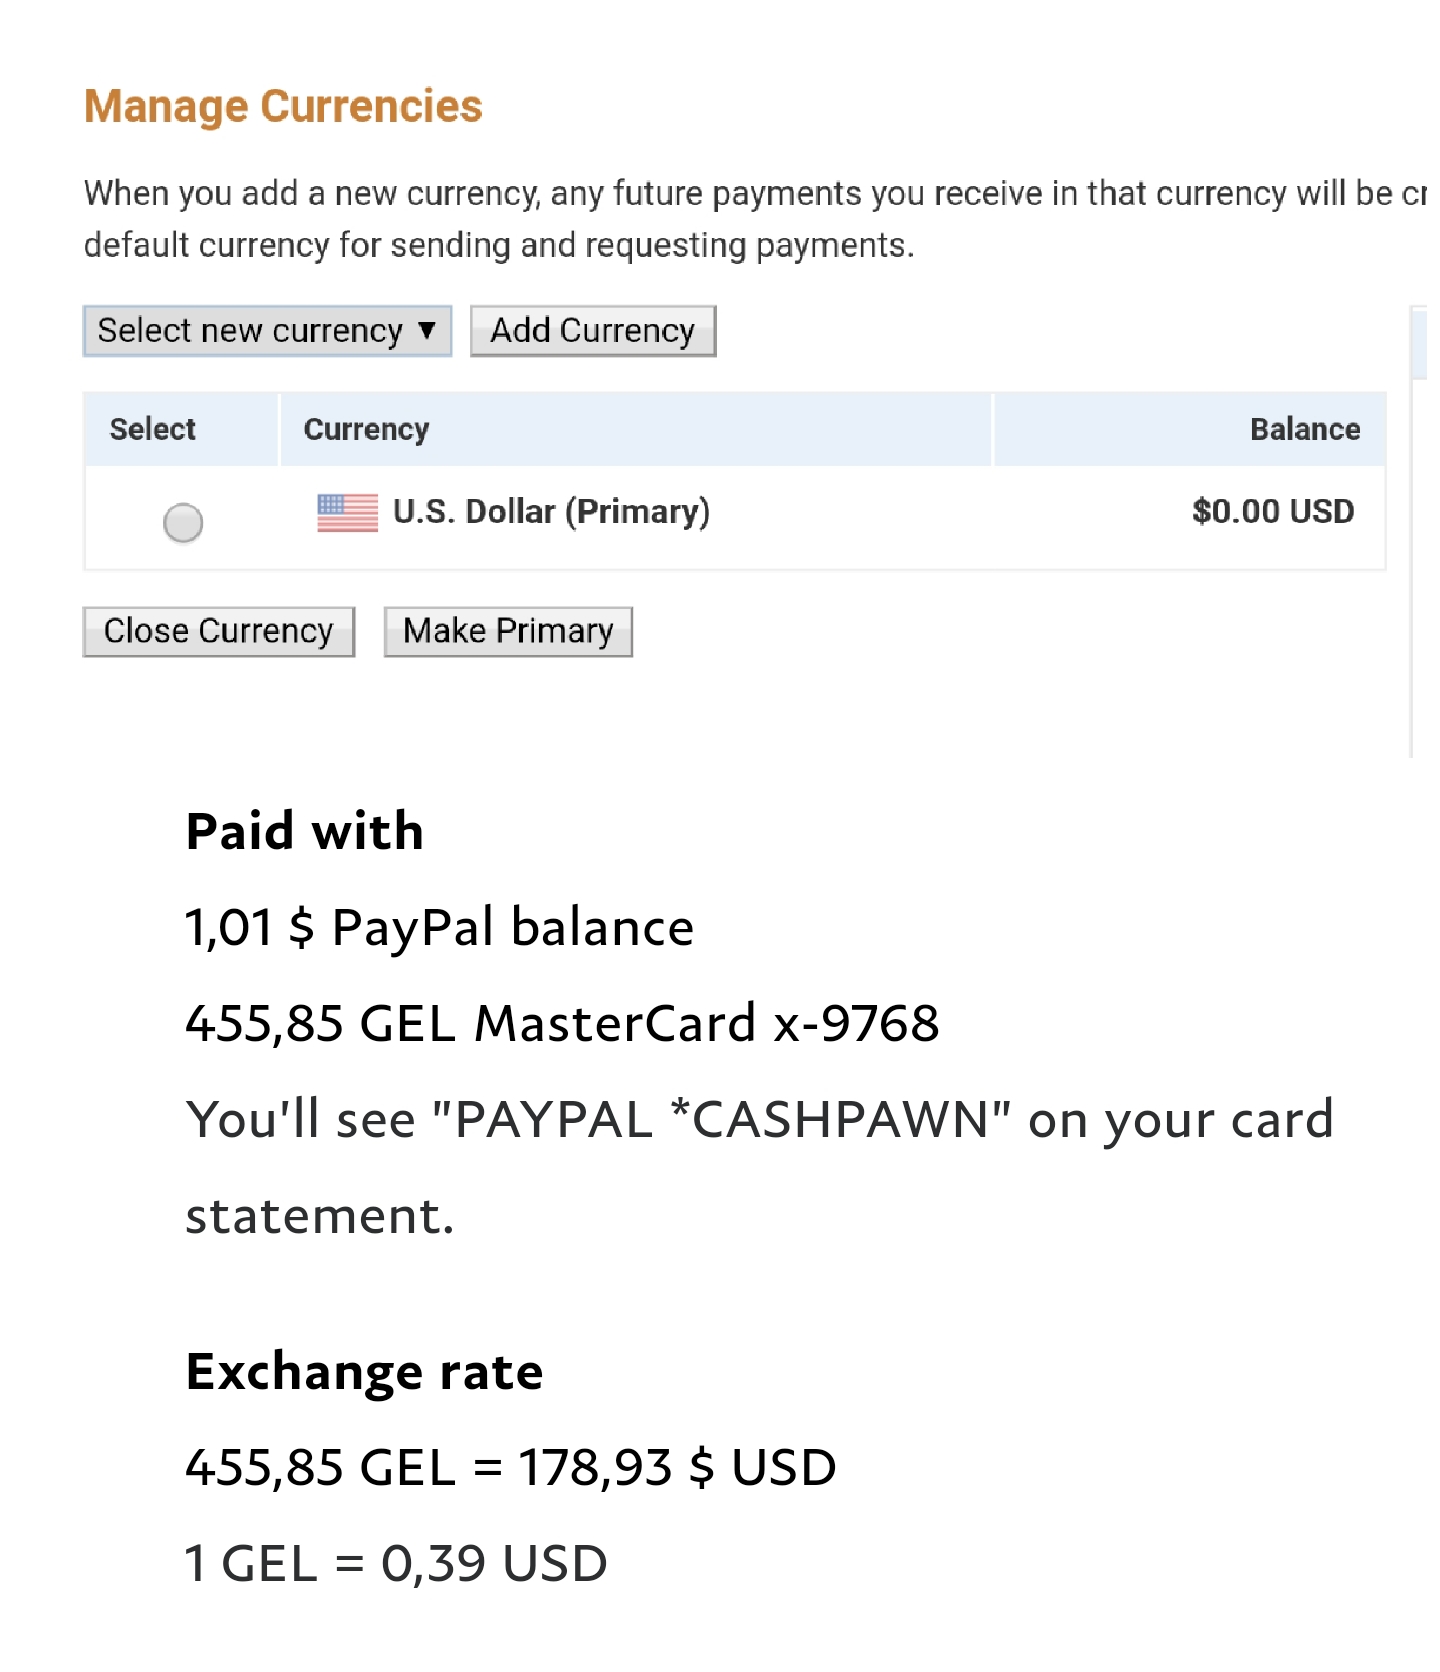Image resolution: width=1440 pixels, height=1672 pixels.
Task: Click the $0.00 USD balance amount
Action: pyautogui.click(x=1272, y=512)
